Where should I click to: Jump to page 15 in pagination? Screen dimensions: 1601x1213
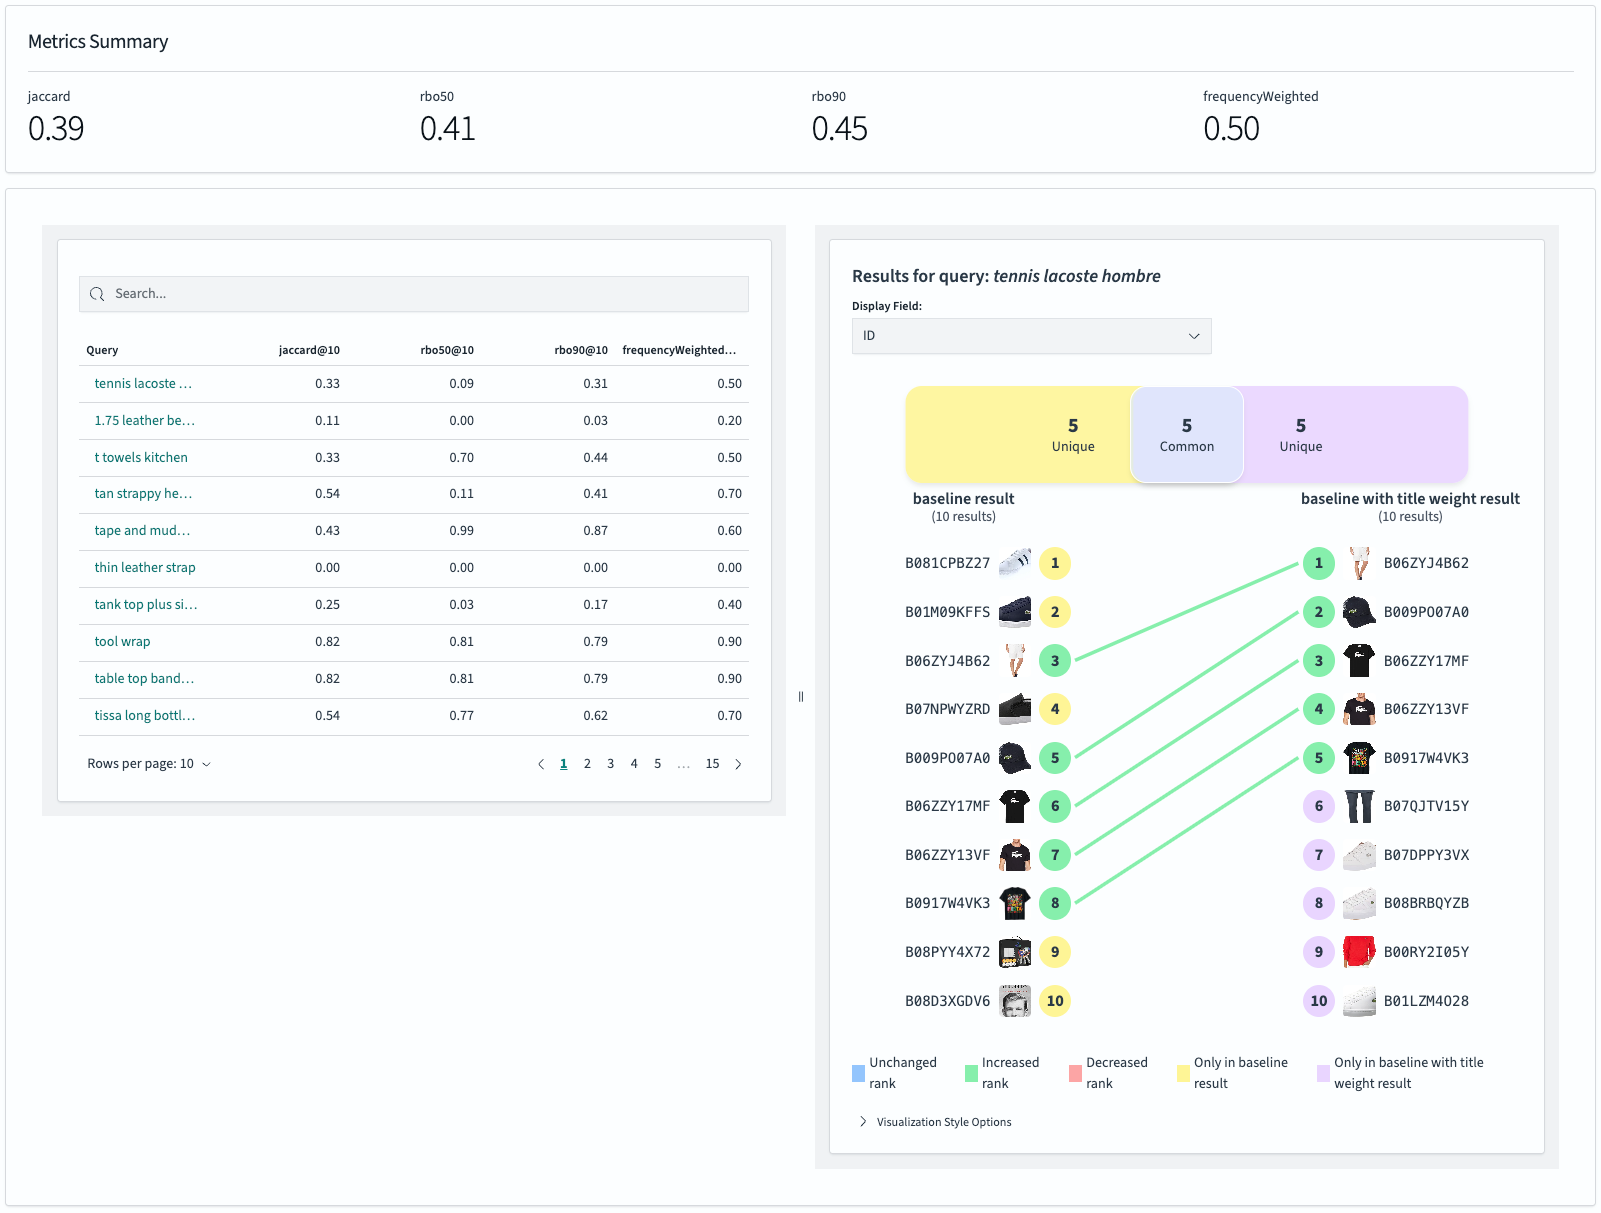tap(712, 763)
